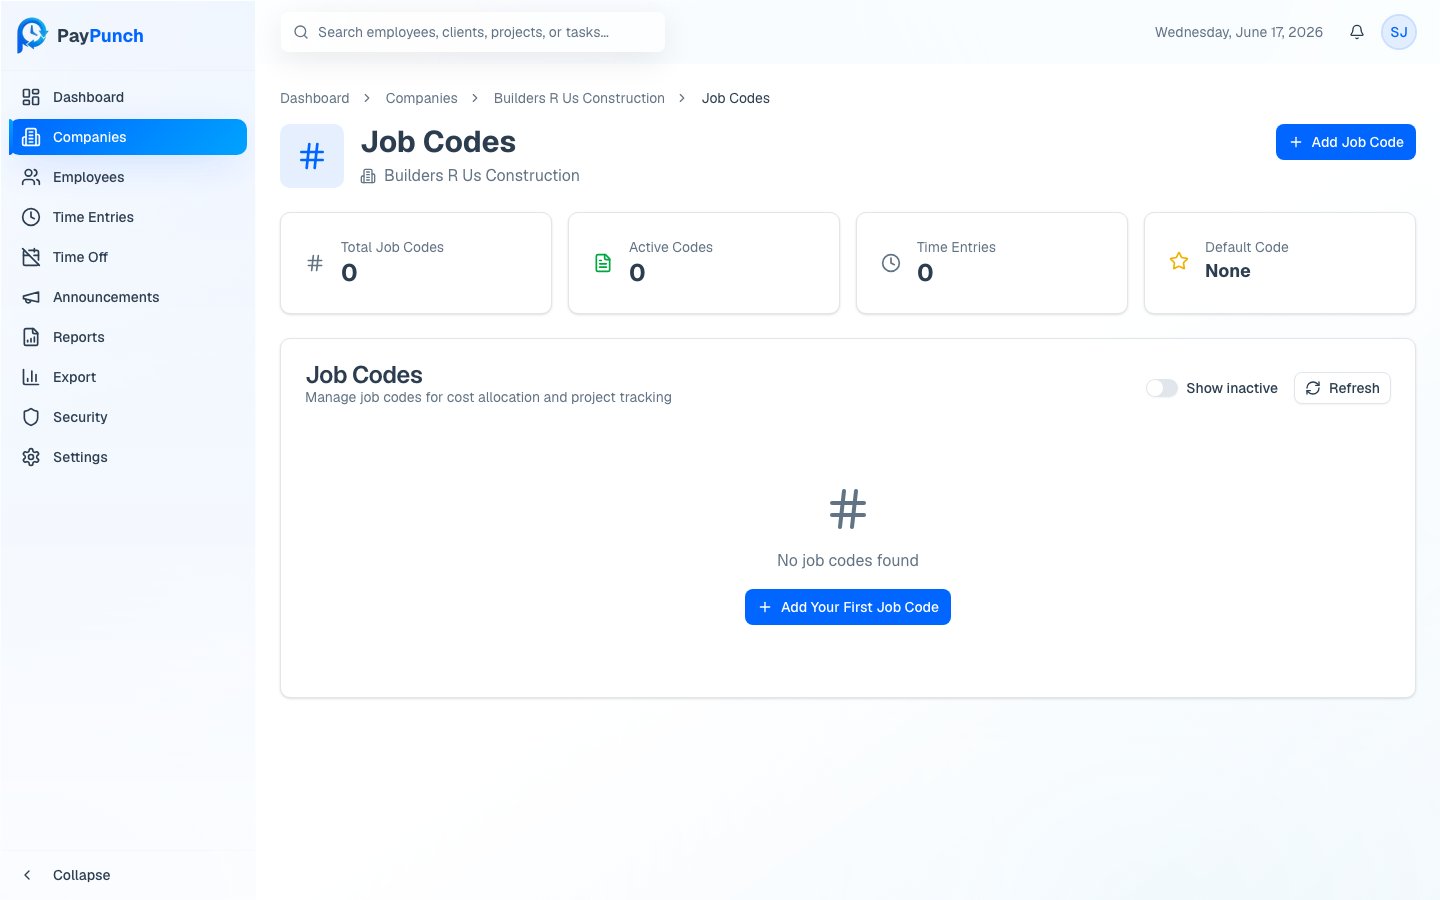Click the search input field
1440x900 pixels.
click(x=473, y=32)
